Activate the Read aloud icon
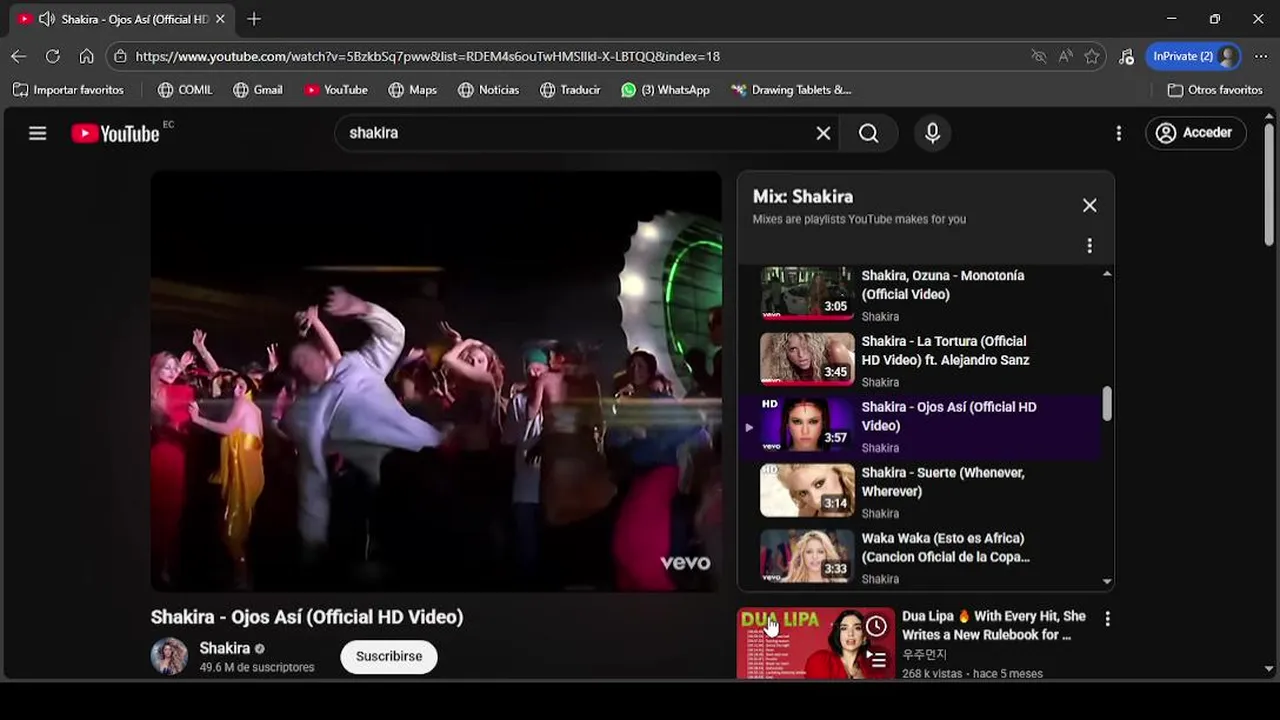1280x720 pixels. pyautogui.click(x=1066, y=56)
